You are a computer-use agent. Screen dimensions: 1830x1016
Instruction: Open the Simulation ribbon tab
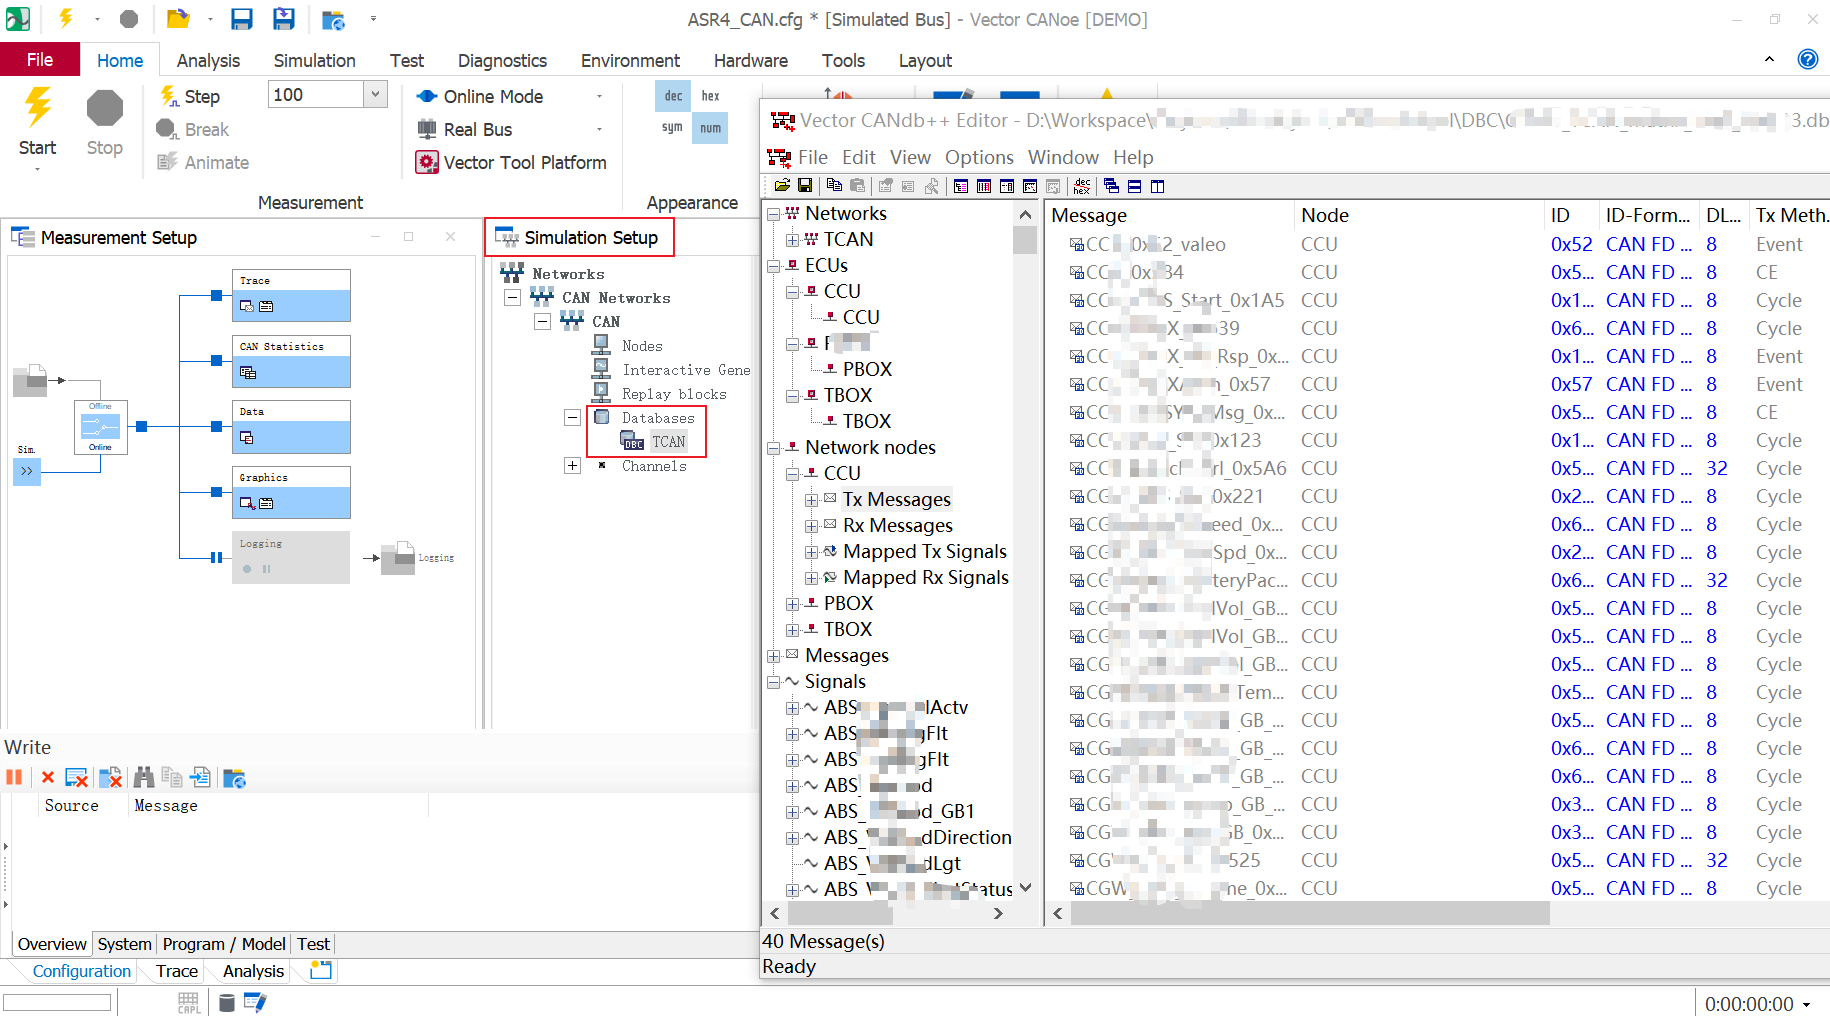click(x=314, y=60)
